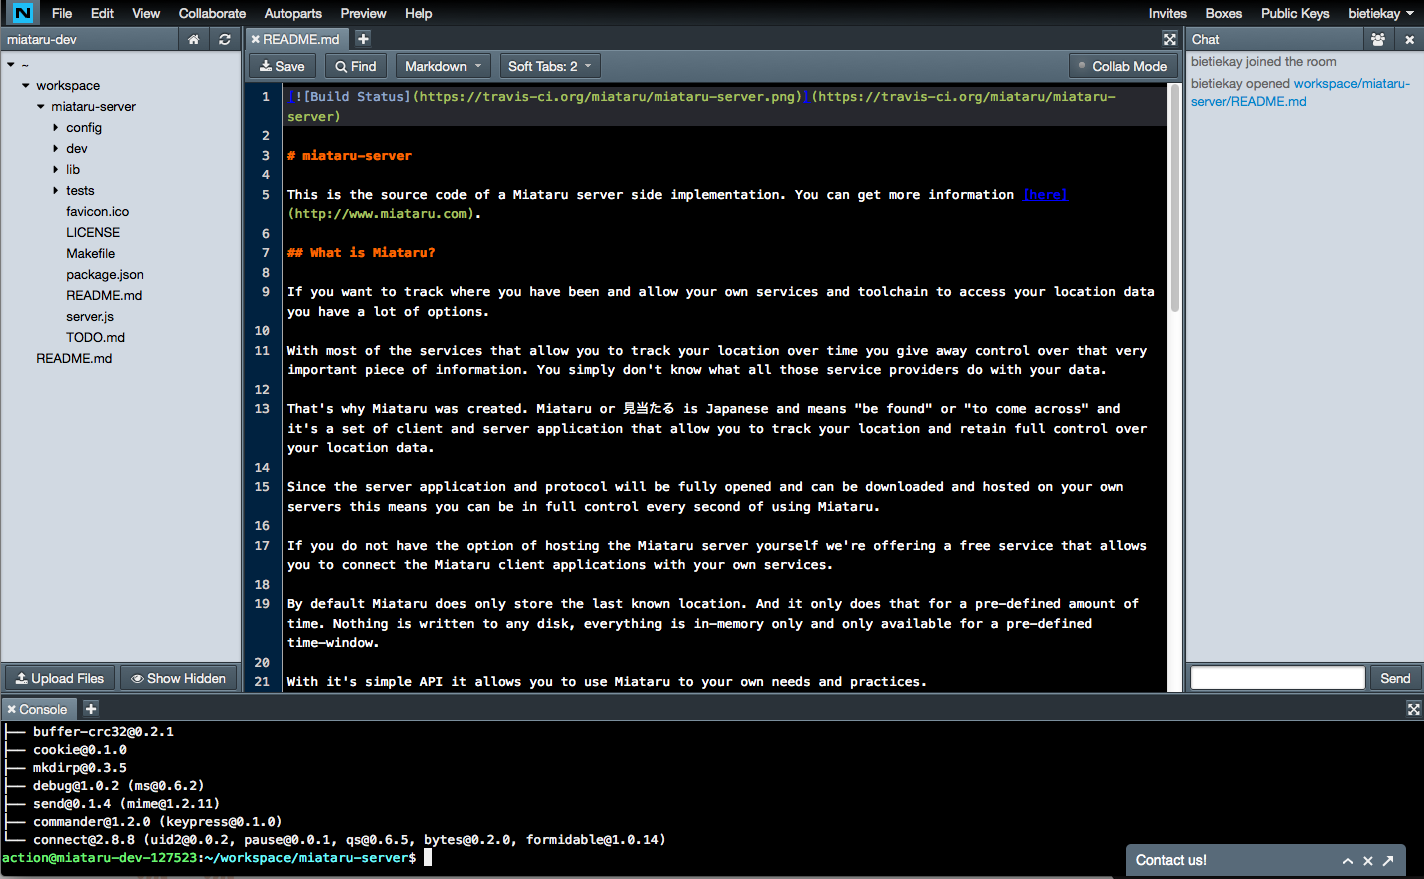Collapse the root ~ directory

click(11, 65)
